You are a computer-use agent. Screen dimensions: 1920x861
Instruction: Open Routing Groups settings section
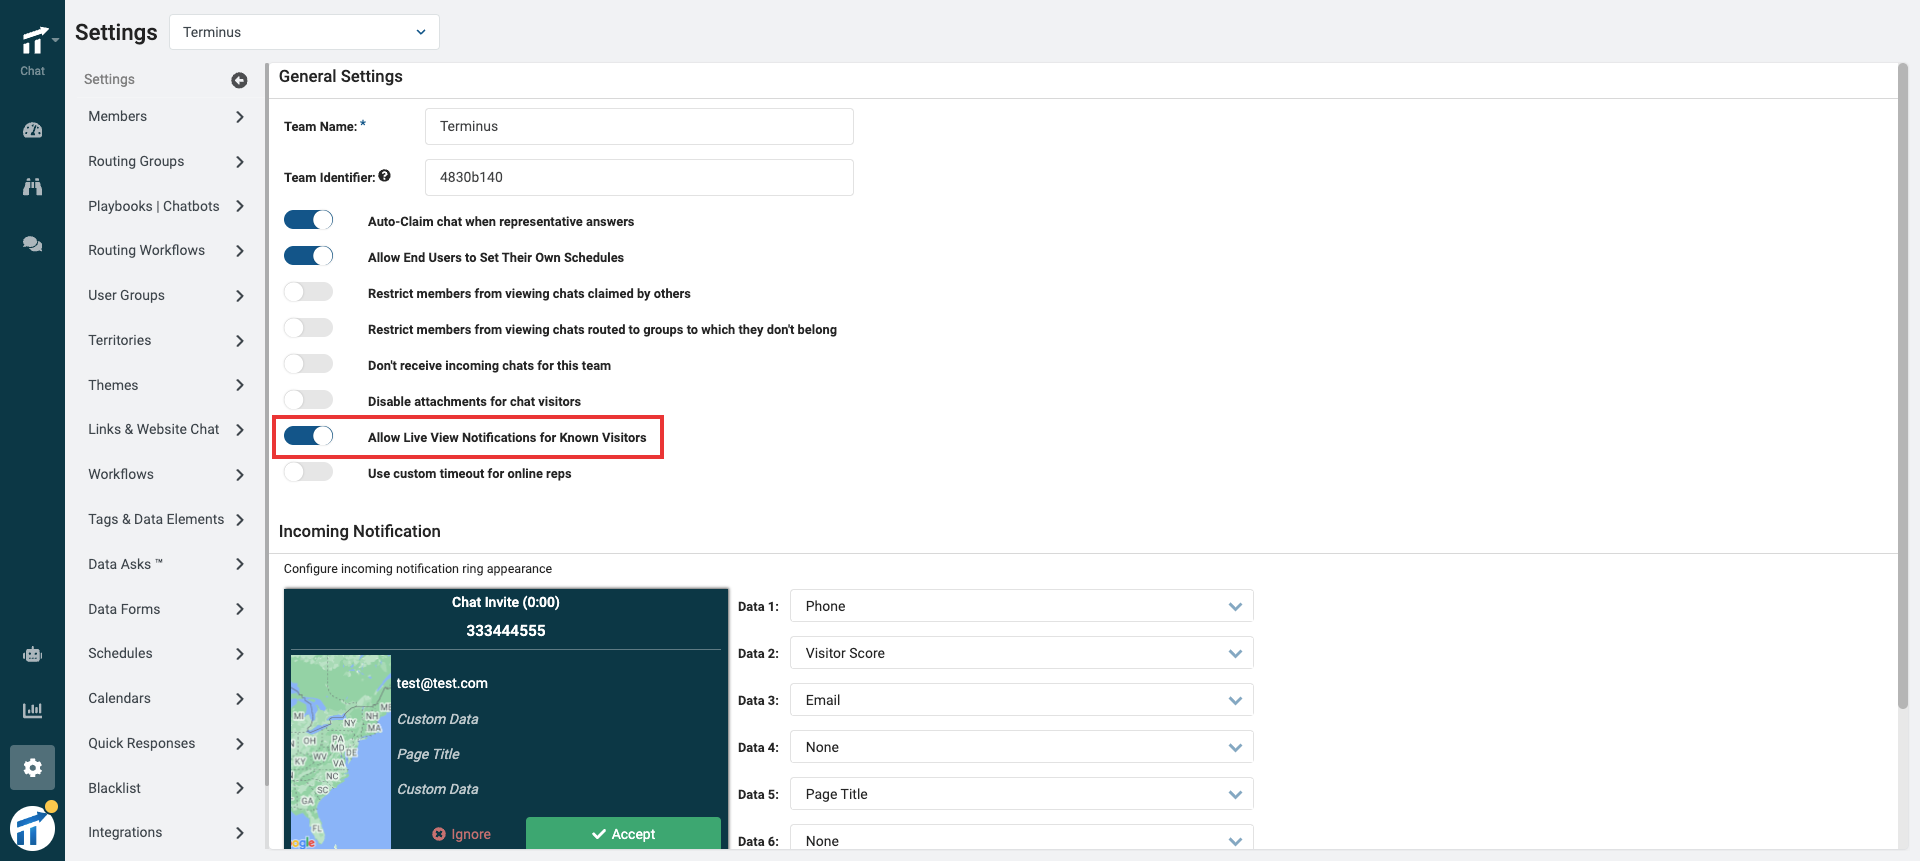(136, 161)
